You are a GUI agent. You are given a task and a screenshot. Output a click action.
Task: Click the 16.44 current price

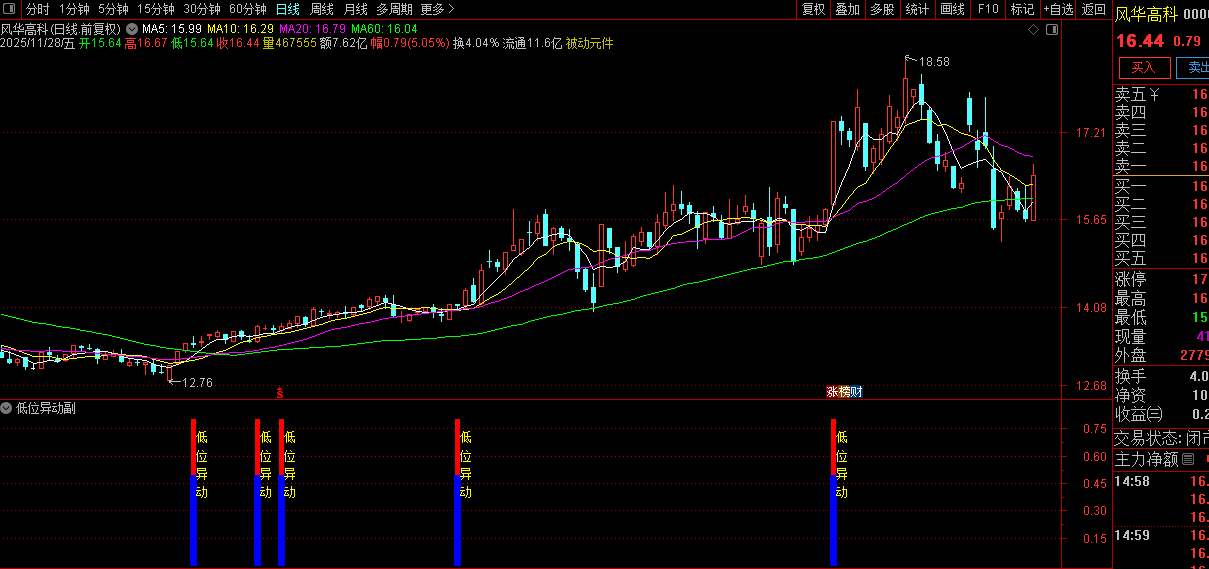1140,41
